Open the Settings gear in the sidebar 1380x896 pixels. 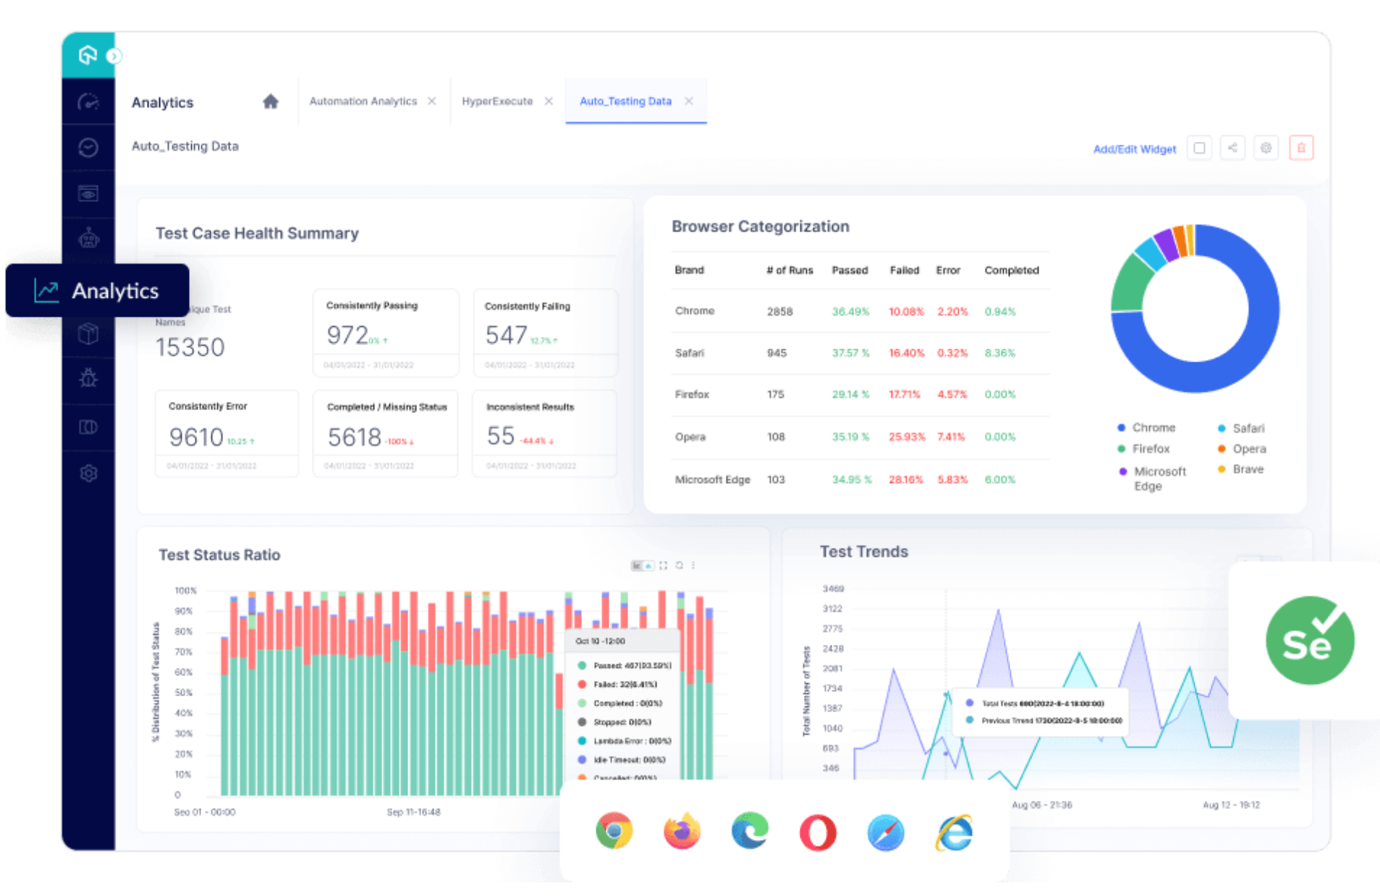[x=88, y=473]
